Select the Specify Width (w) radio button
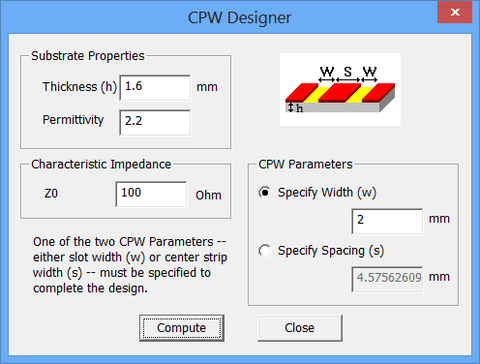This screenshot has width=480, height=364. [x=265, y=193]
